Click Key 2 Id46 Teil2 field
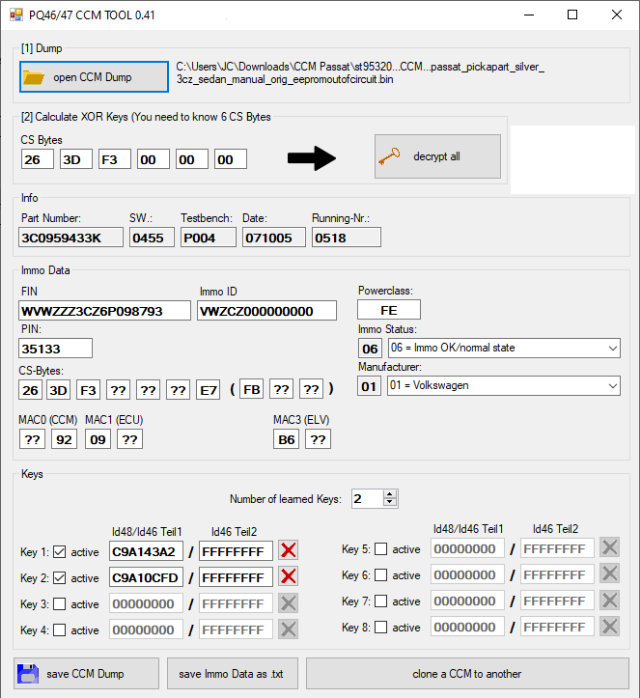 click(x=236, y=577)
